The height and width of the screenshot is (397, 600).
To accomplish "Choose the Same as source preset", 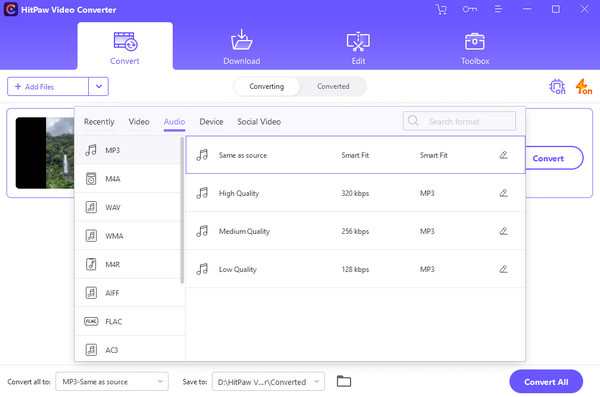I will tap(355, 155).
